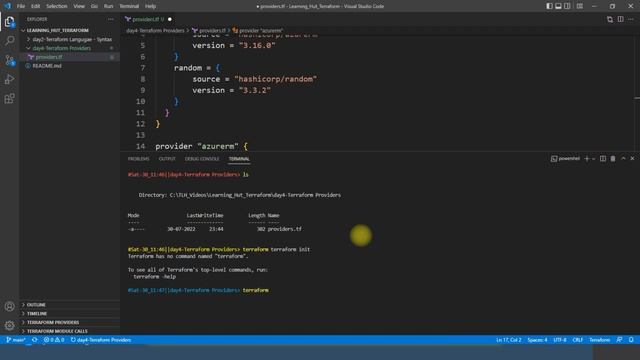Open the Edit menu
The height and width of the screenshot is (360, 640).
36,6
